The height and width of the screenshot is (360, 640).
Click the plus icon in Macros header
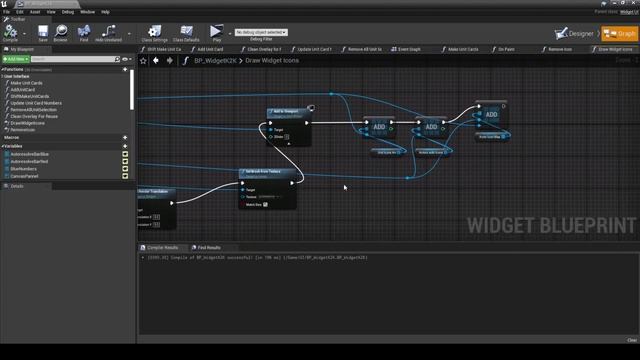coord(125,138)
